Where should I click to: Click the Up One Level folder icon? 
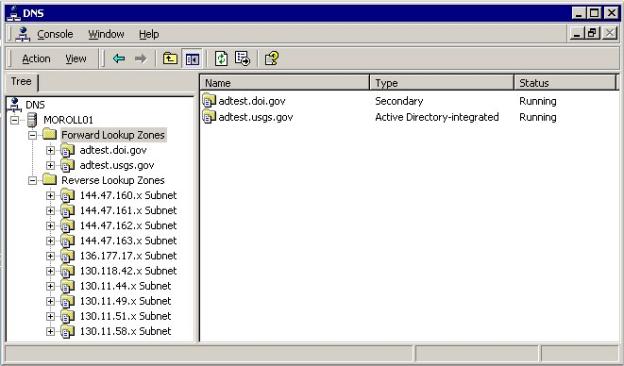[x=170, y=58]
